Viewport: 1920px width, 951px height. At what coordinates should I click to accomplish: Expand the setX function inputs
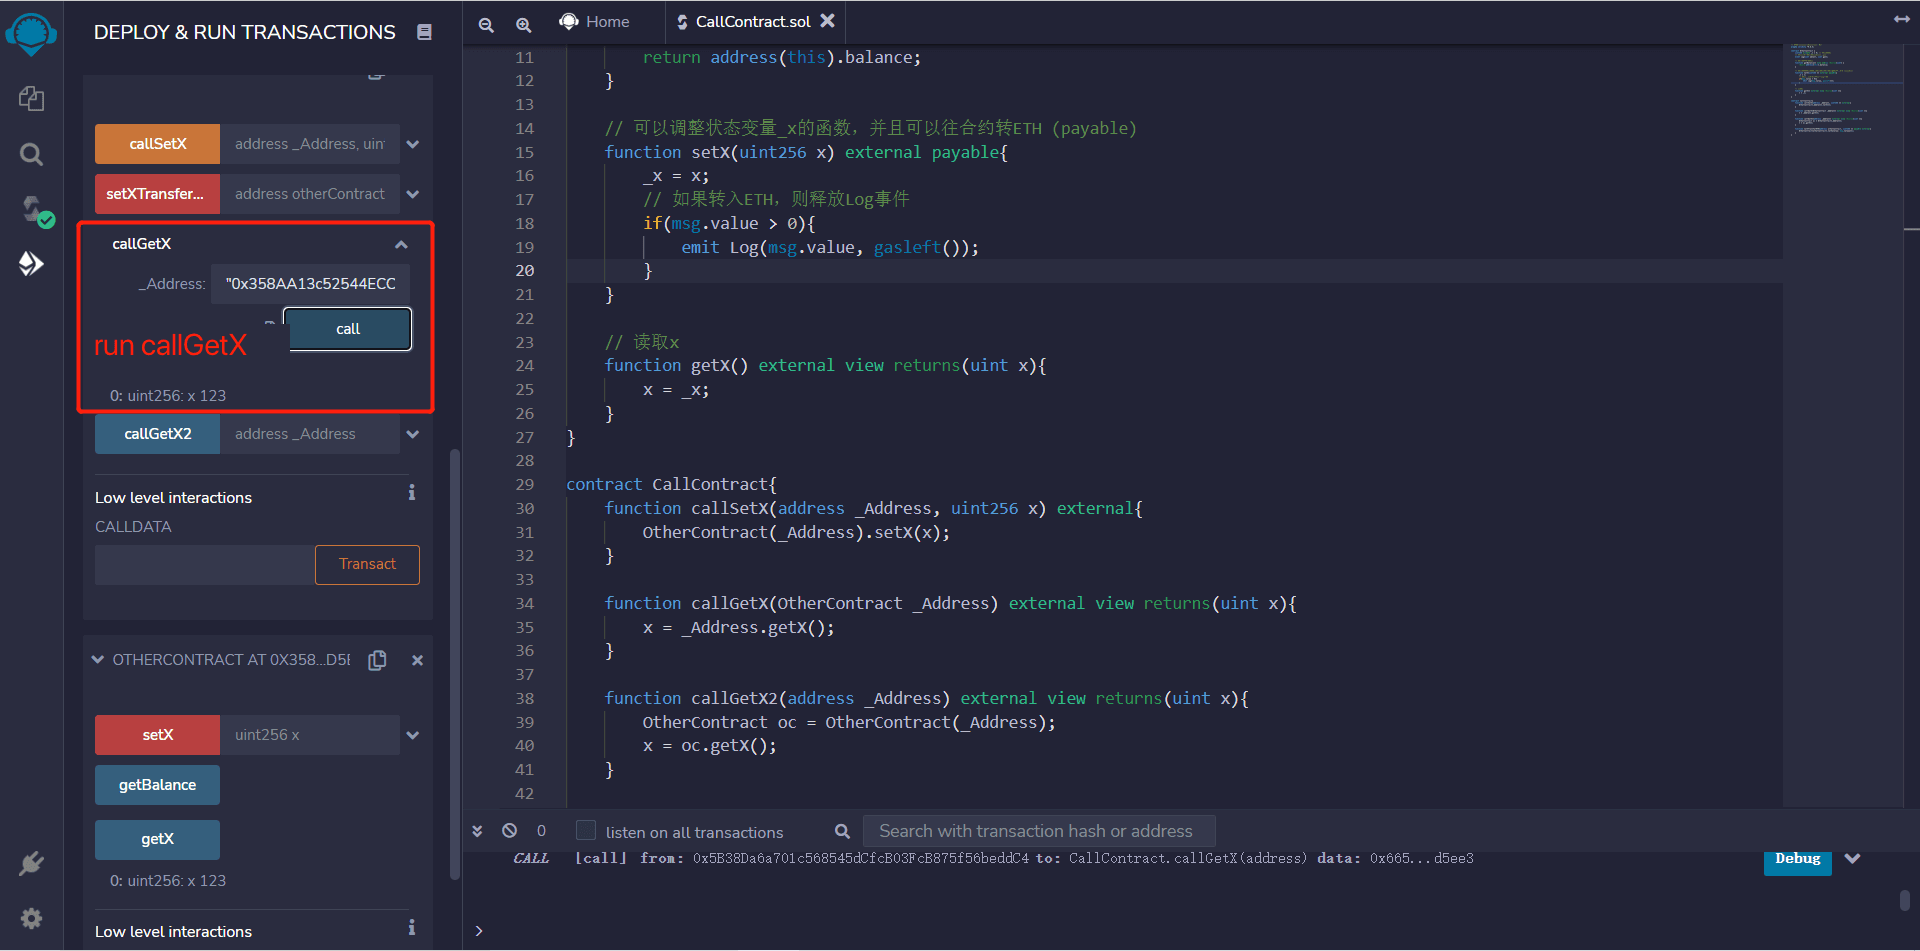[x=413, y=735]
